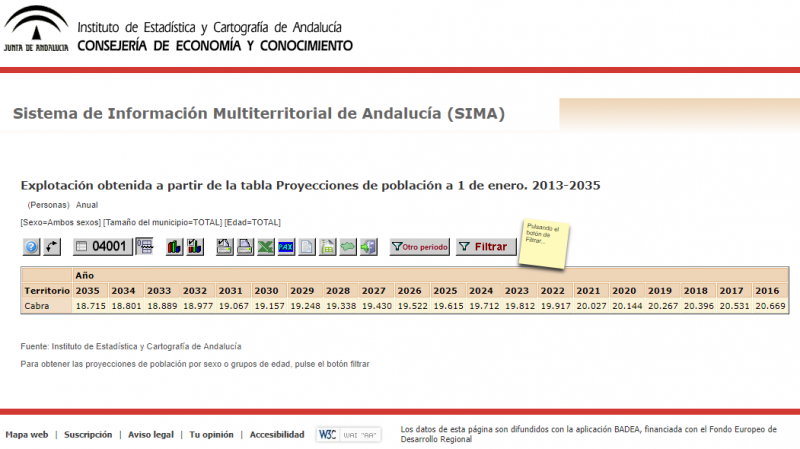Click the green Andalucía map icon

pos(348,246)
